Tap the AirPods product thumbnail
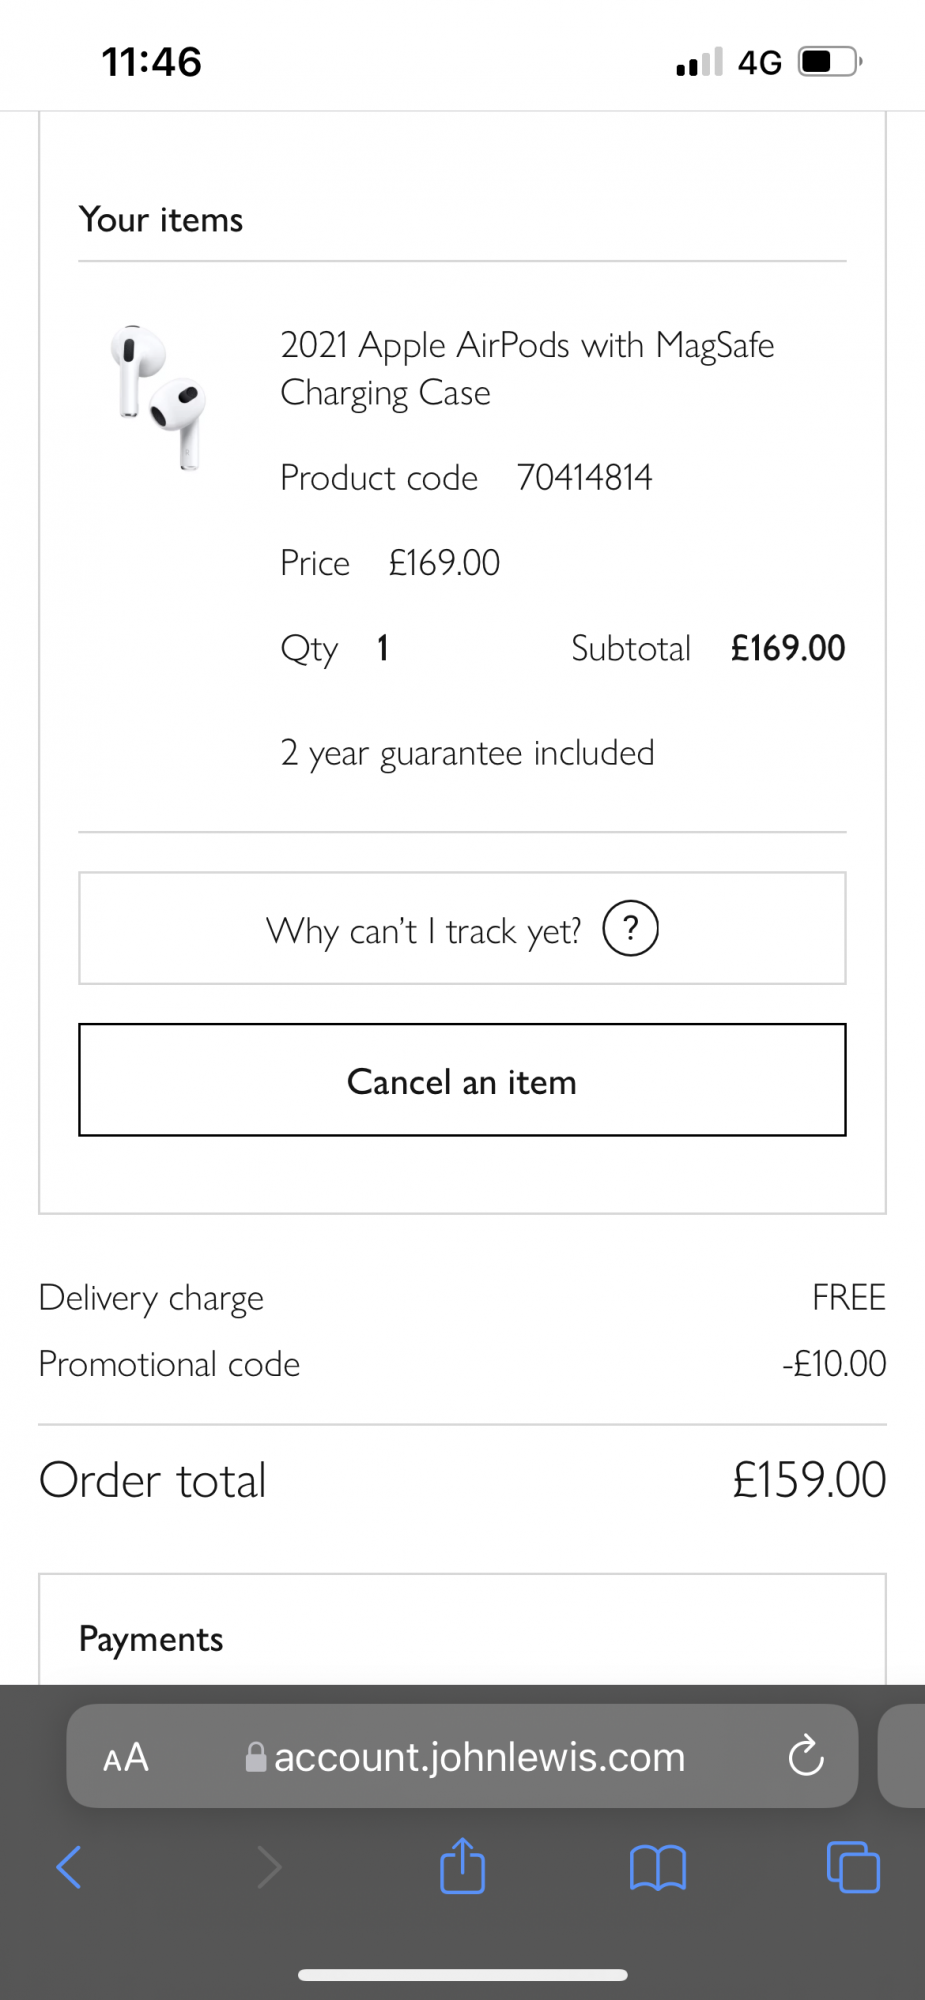The width and height of the screenshot is (925, 2000). pyautogui.click(x=159, y=396)
